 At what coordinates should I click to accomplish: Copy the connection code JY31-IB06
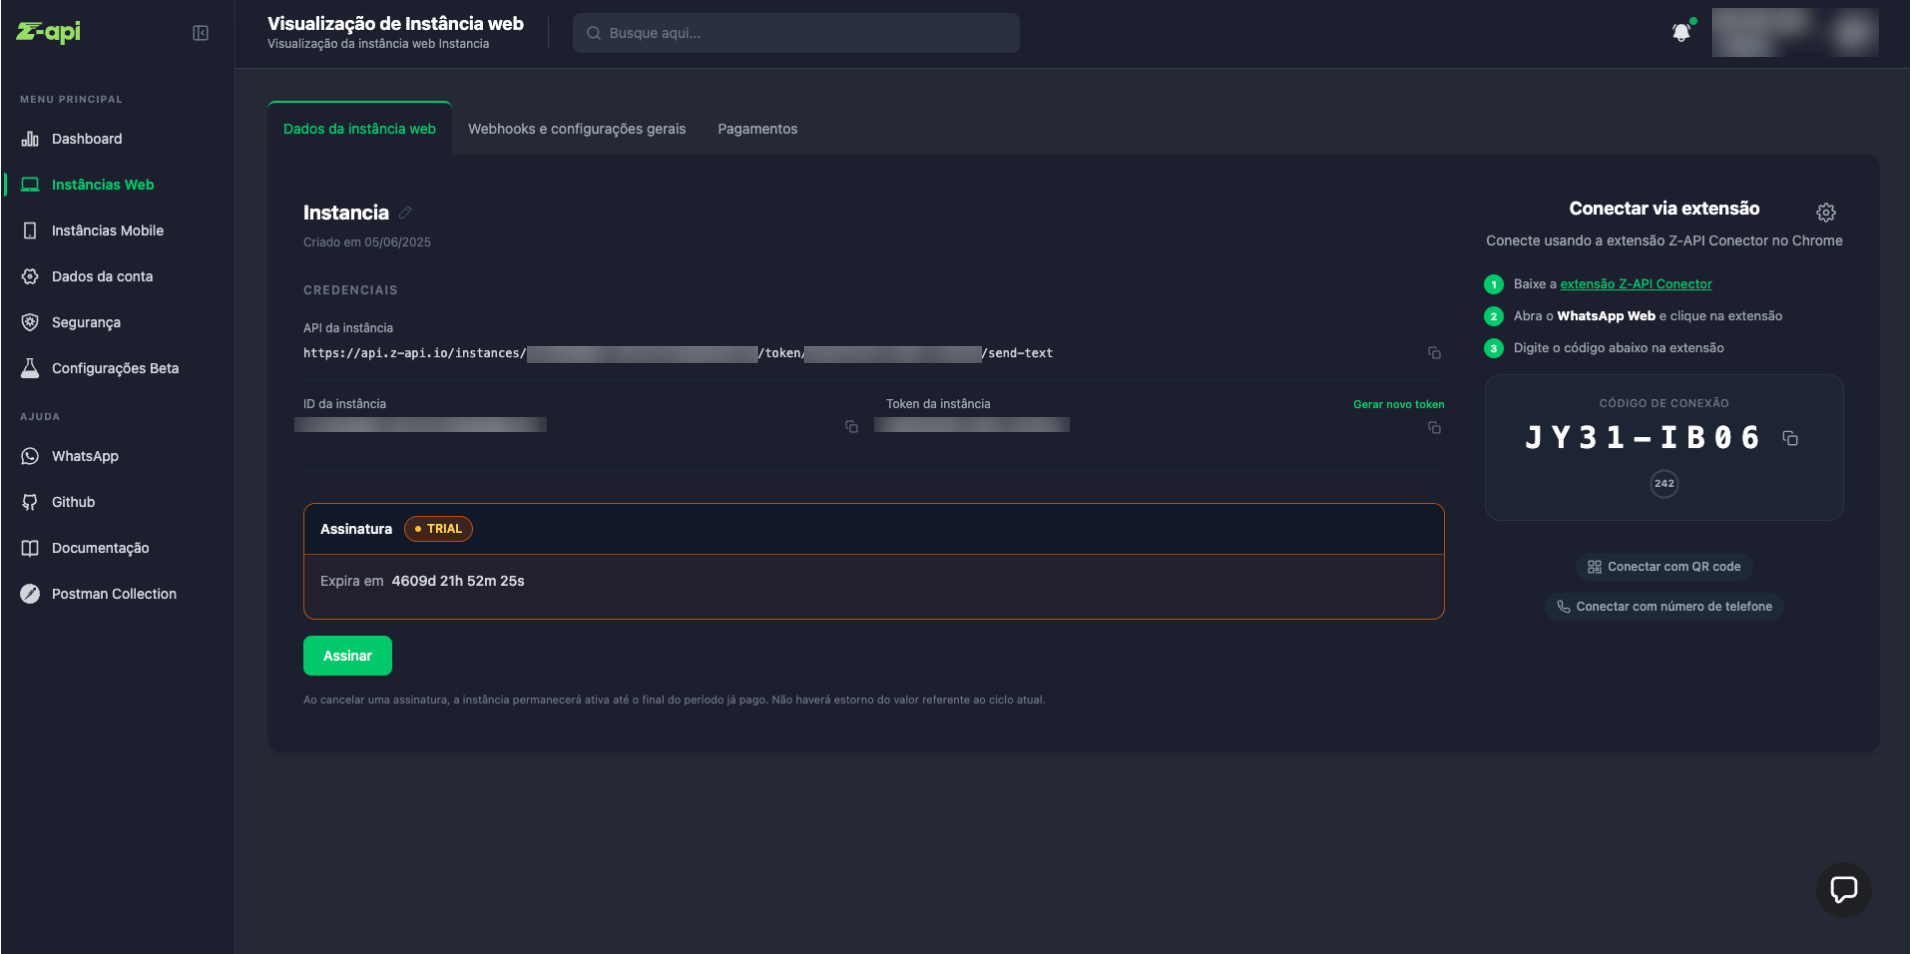(1790, 438)
